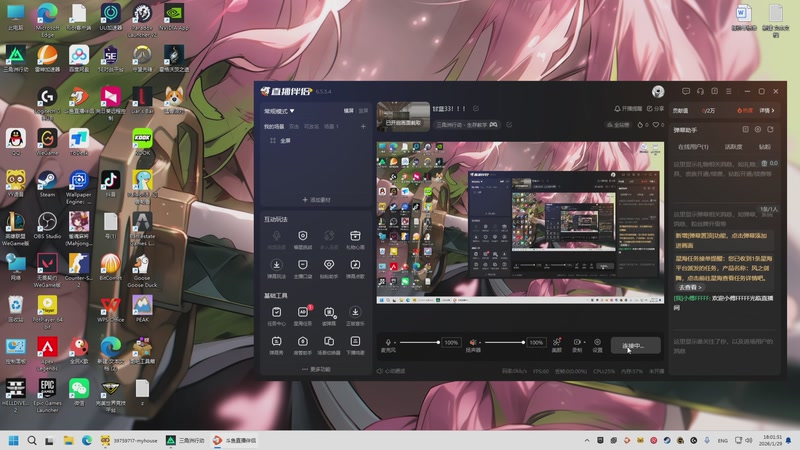Select OBS Studio desktop icon
This screenshot has width=800, height=450.
(47, 226)
